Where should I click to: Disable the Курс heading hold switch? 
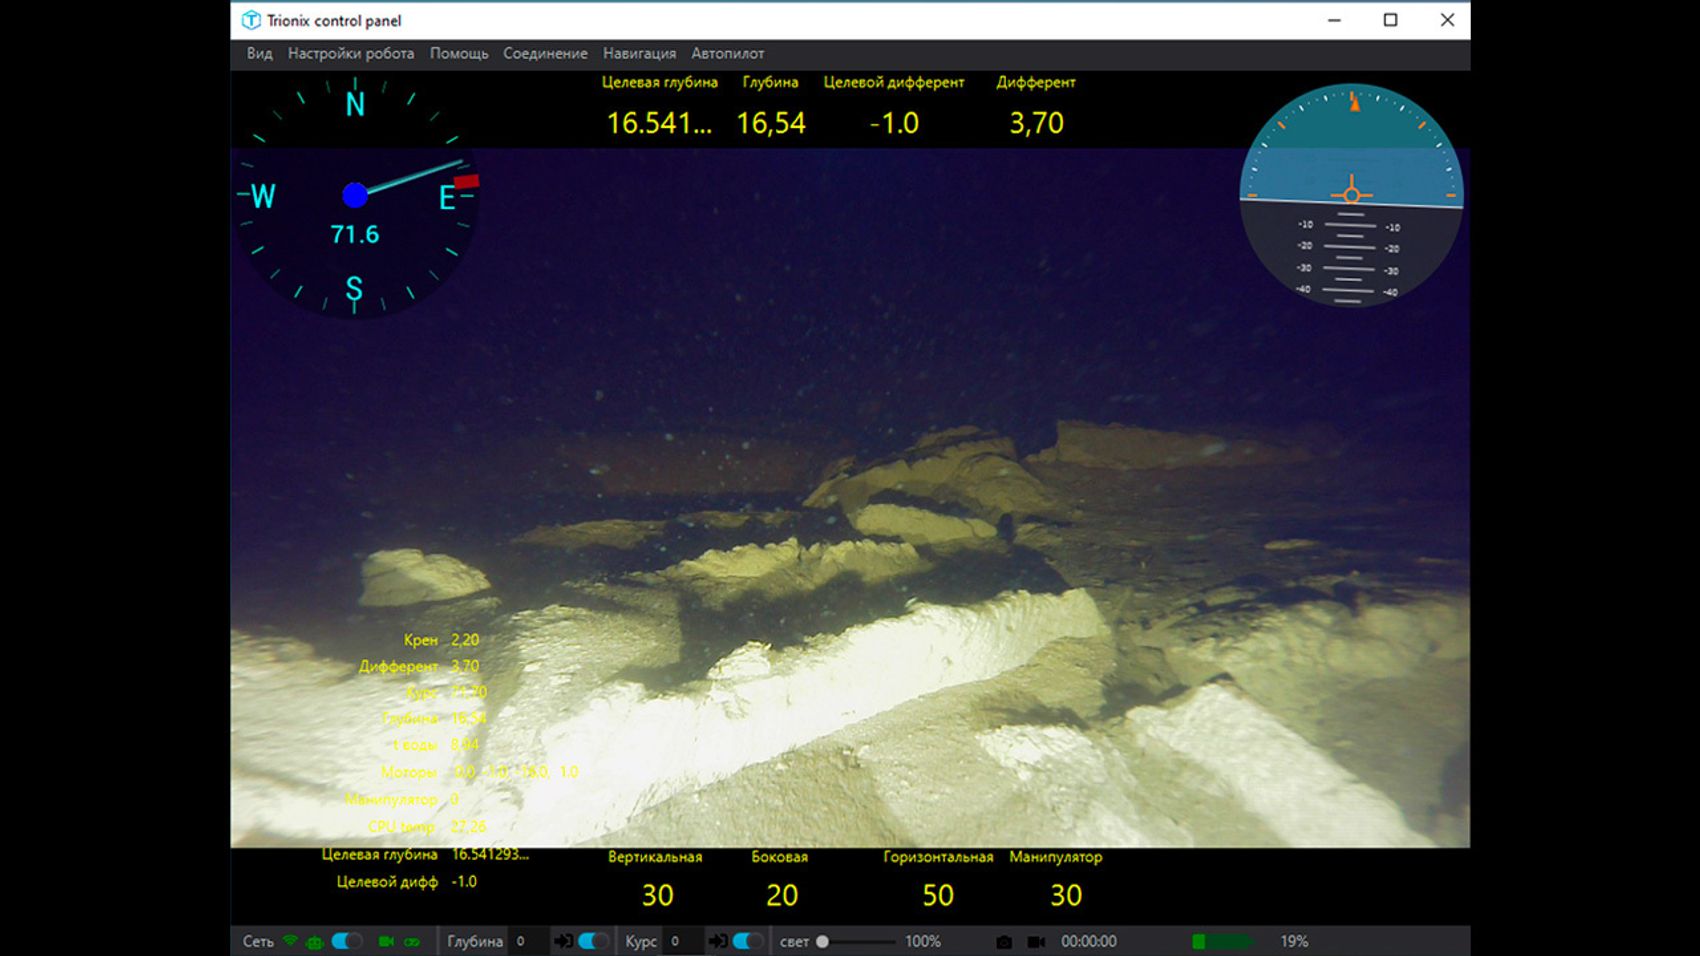click(748, 941)
